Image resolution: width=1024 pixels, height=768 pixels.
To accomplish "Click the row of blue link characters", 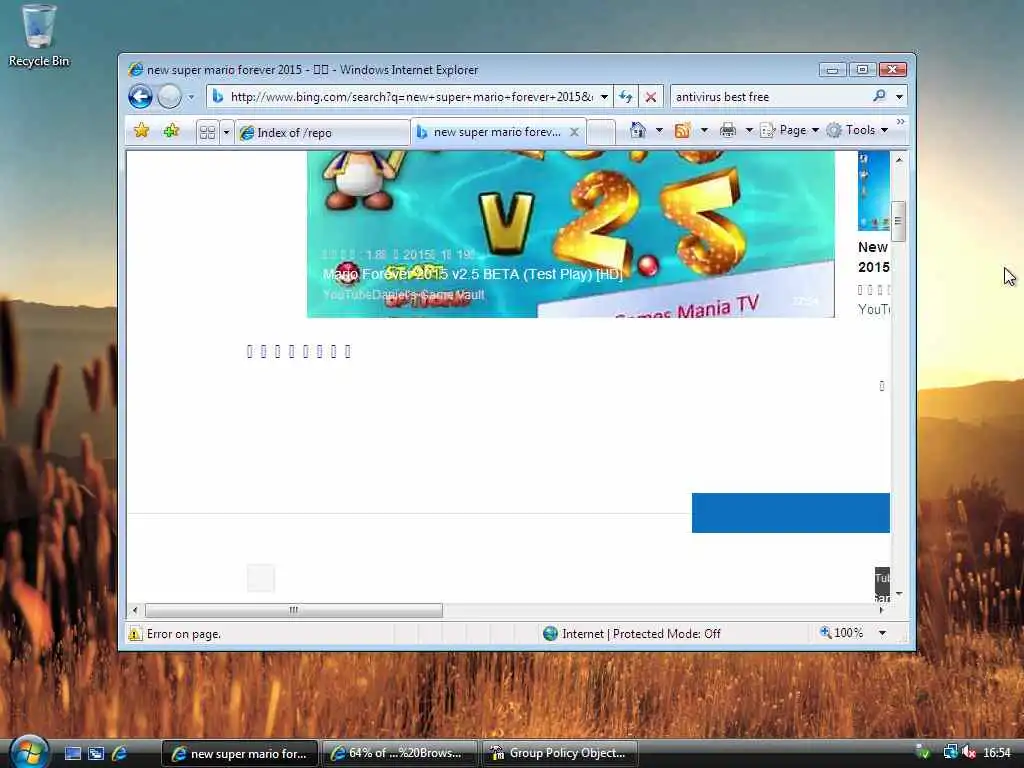I will tap(298, 351).
